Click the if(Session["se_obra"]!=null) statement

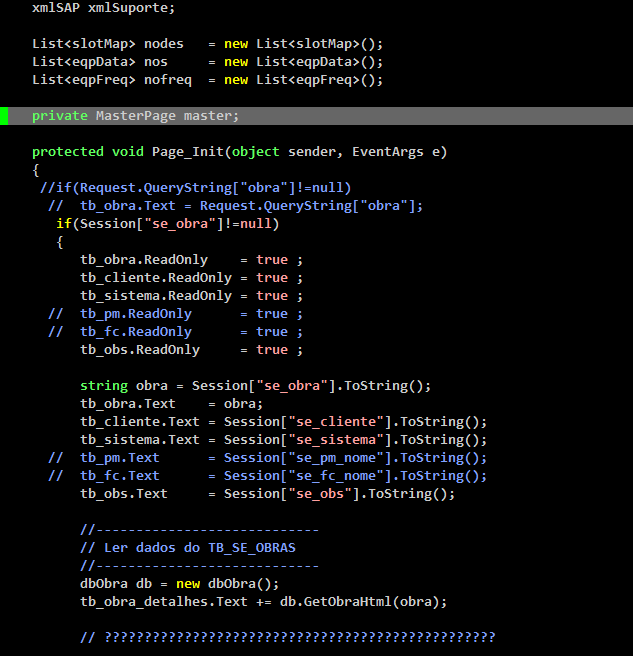pyautogui.click(x=160, y=224)
